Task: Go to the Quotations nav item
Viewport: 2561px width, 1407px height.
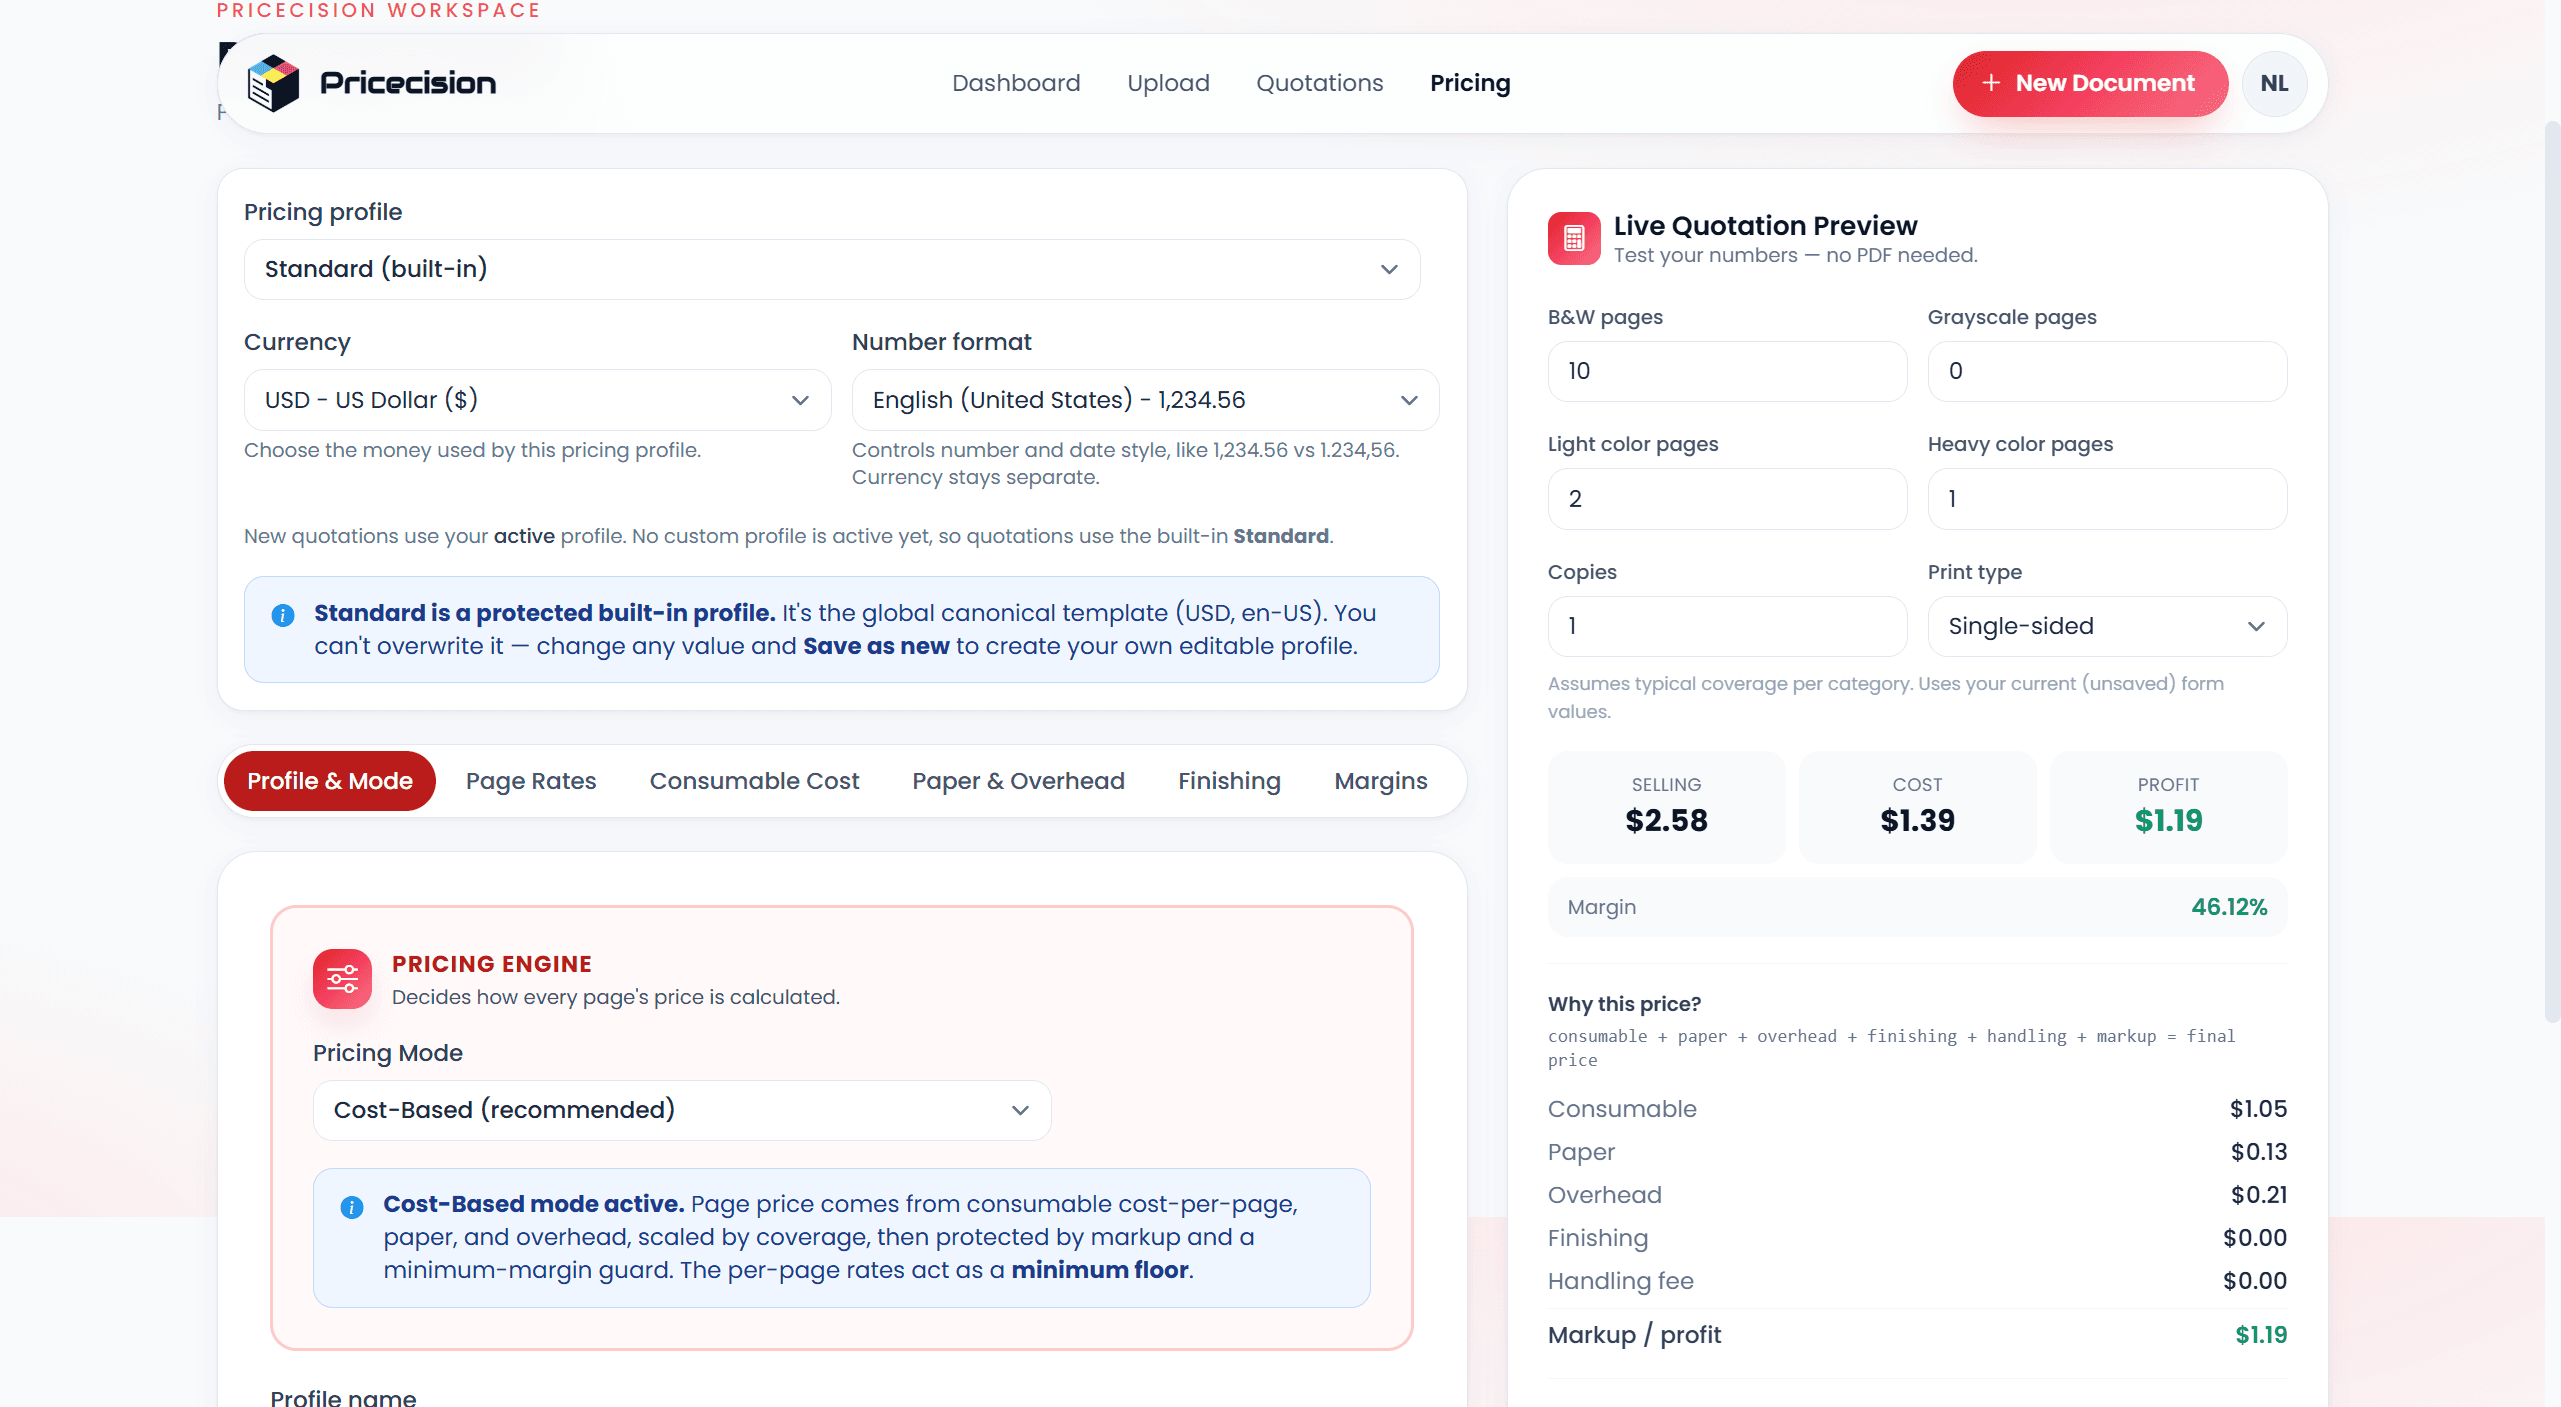Action: tap(1319, 83)
